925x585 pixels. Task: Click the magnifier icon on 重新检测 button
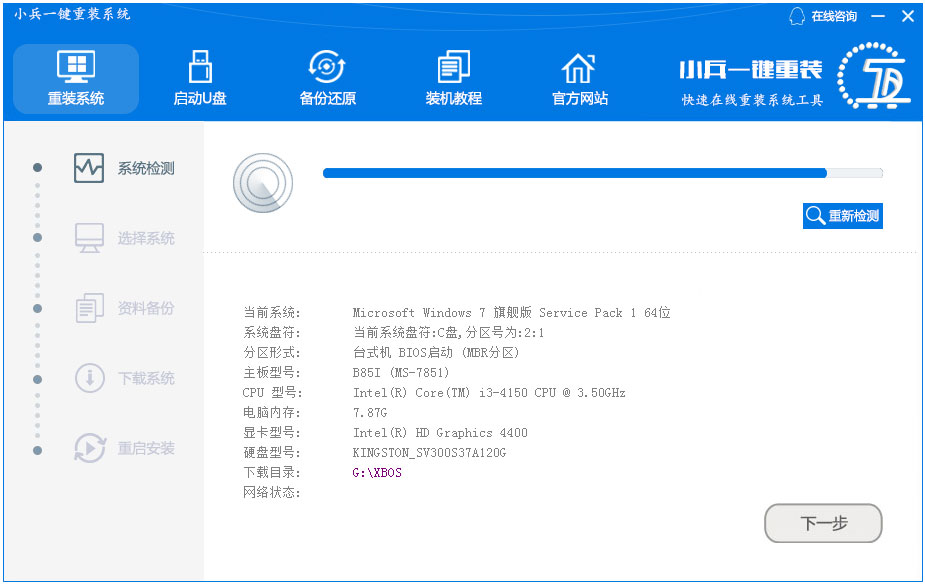coord(813,214)
